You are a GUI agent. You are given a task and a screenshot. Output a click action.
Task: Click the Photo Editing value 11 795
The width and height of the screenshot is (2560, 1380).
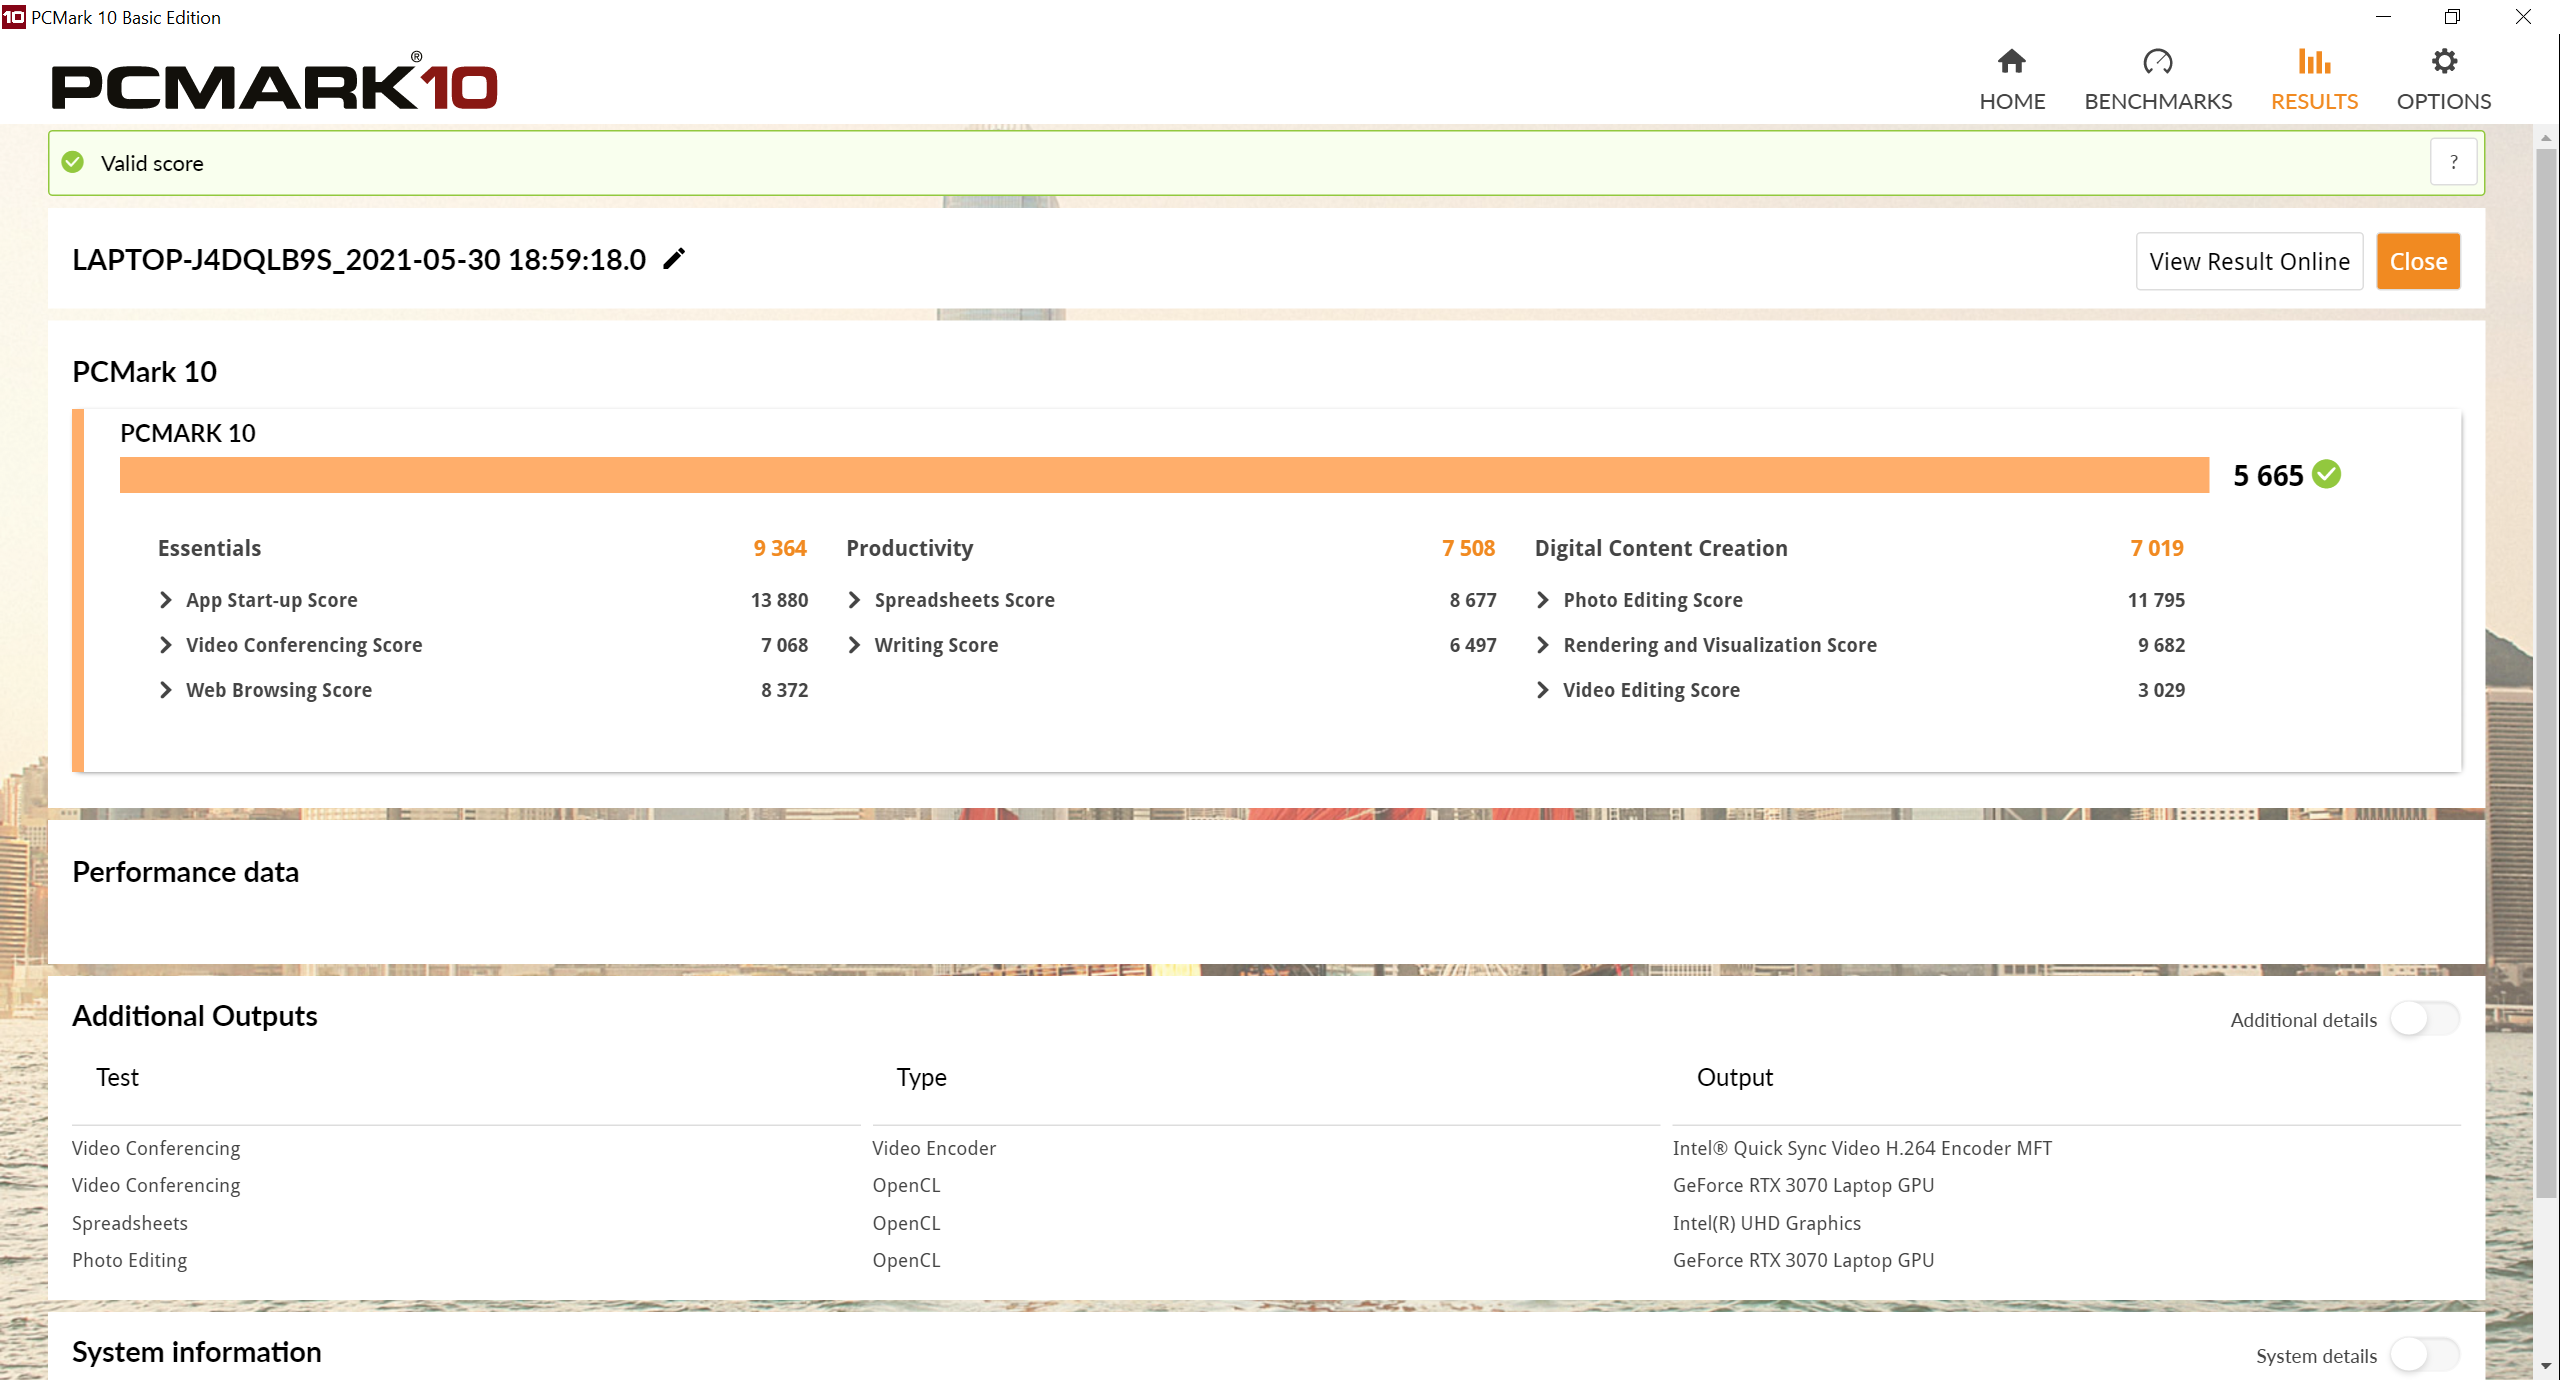[2156, 600]
